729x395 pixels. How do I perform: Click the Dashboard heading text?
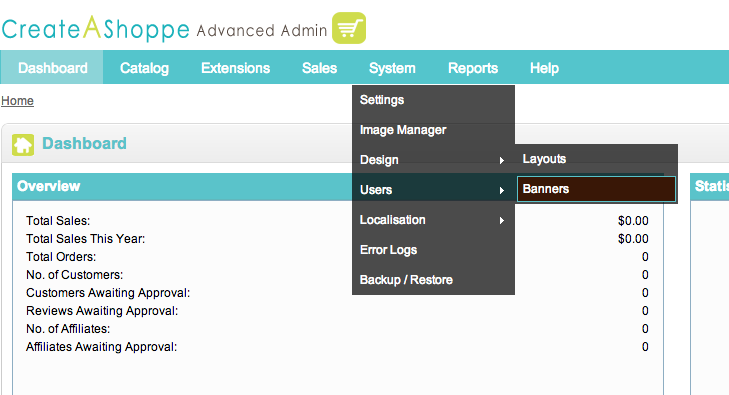84,143
